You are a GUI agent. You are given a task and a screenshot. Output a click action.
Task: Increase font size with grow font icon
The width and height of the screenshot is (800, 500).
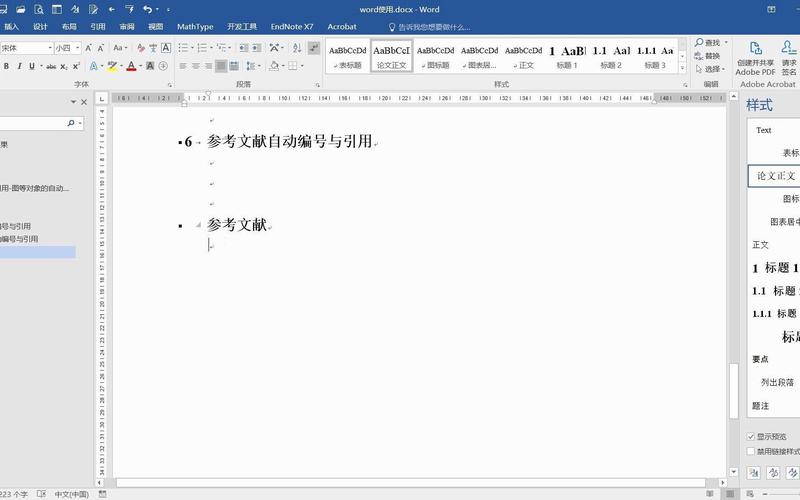tap(88, 48)
